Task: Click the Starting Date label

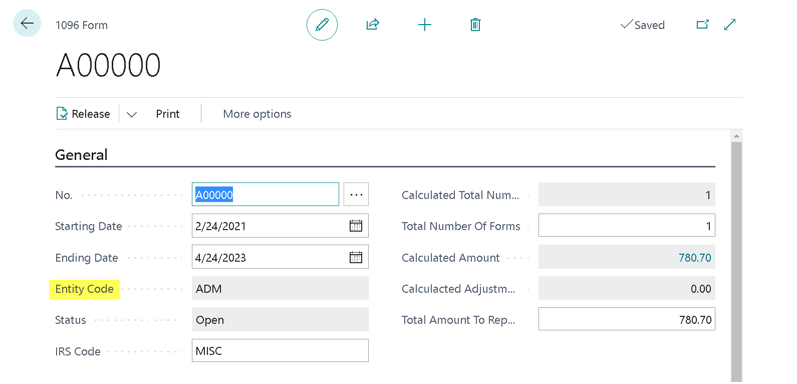Action: (88, 226)
